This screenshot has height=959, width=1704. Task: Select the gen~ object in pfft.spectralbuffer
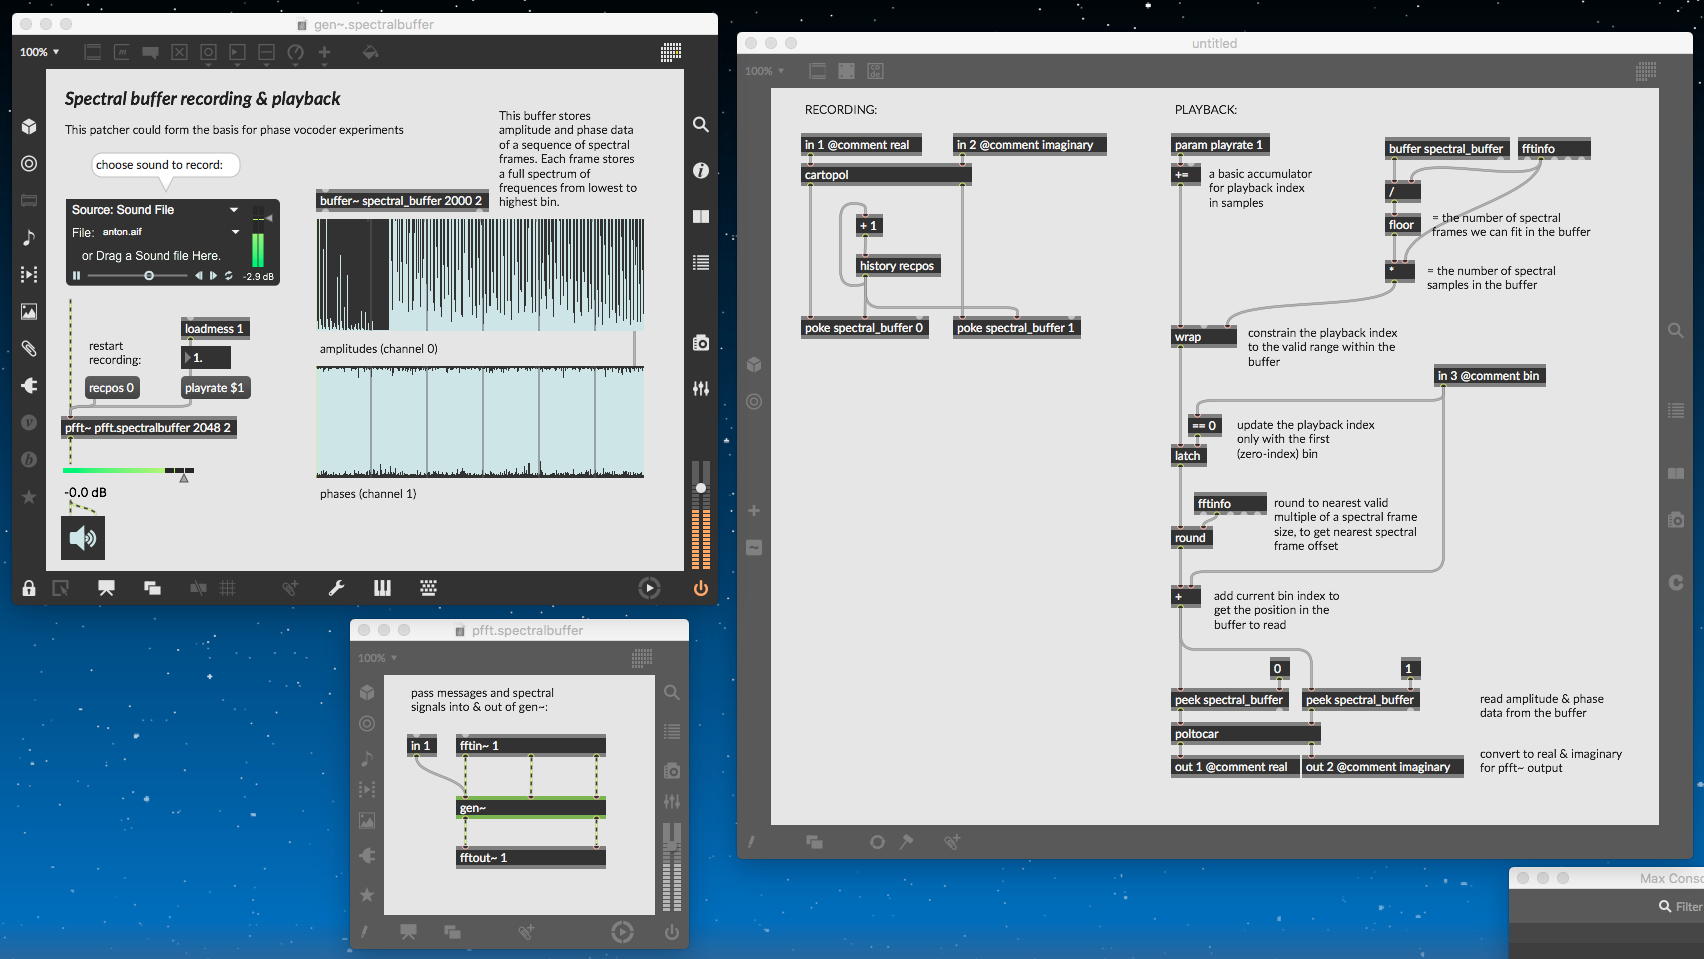(x=531, y=808)
